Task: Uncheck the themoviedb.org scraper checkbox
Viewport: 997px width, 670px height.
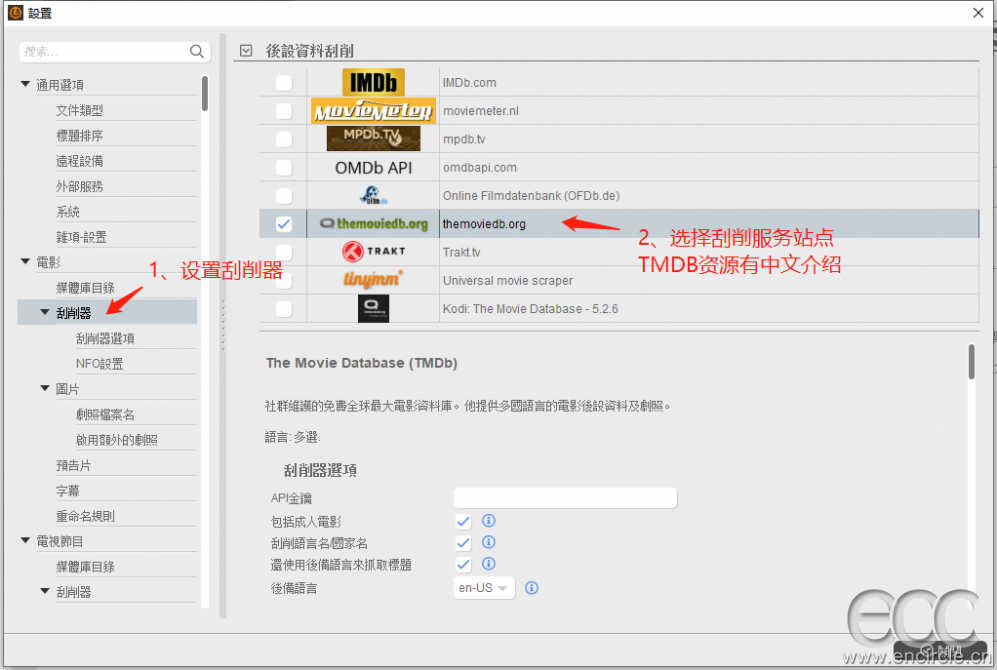Action: (x=284, y=224)
